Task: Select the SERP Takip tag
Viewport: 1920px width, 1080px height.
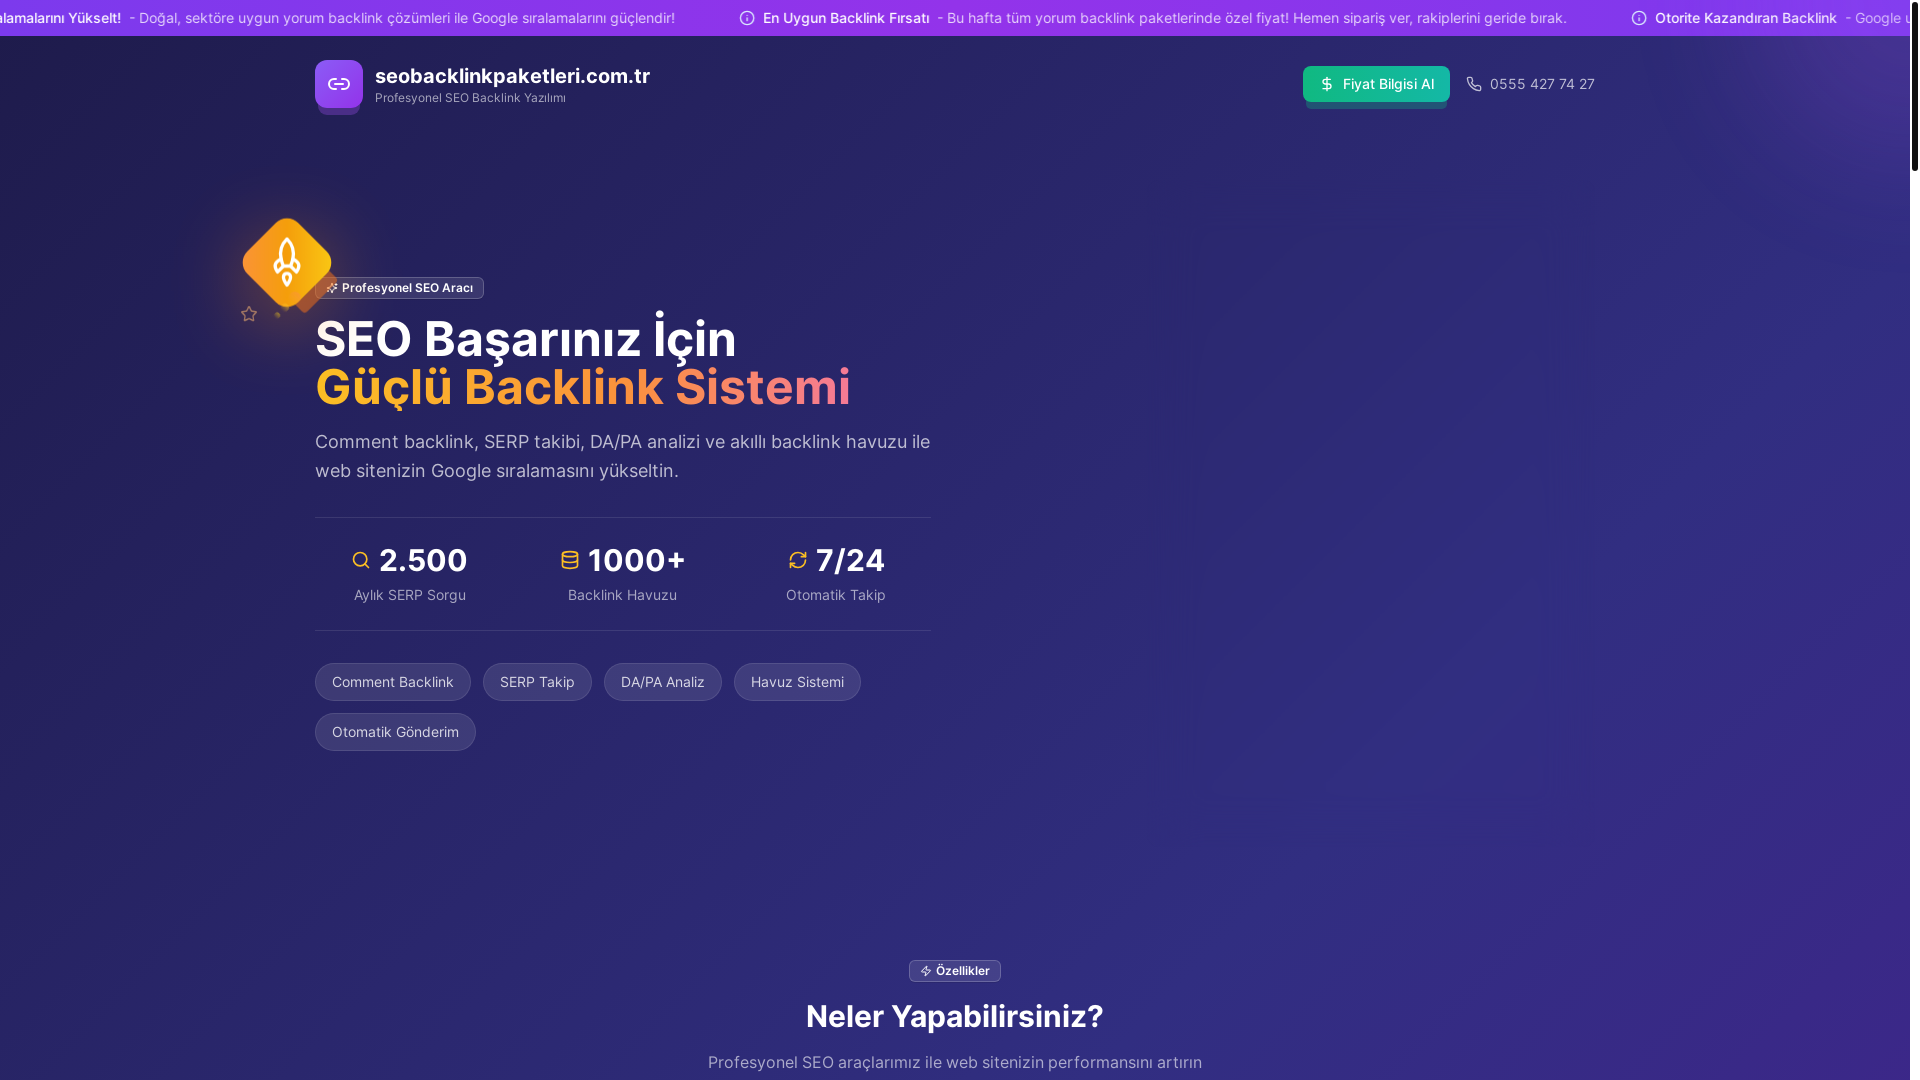Action: pyautogui.click(x=537, y=682)
